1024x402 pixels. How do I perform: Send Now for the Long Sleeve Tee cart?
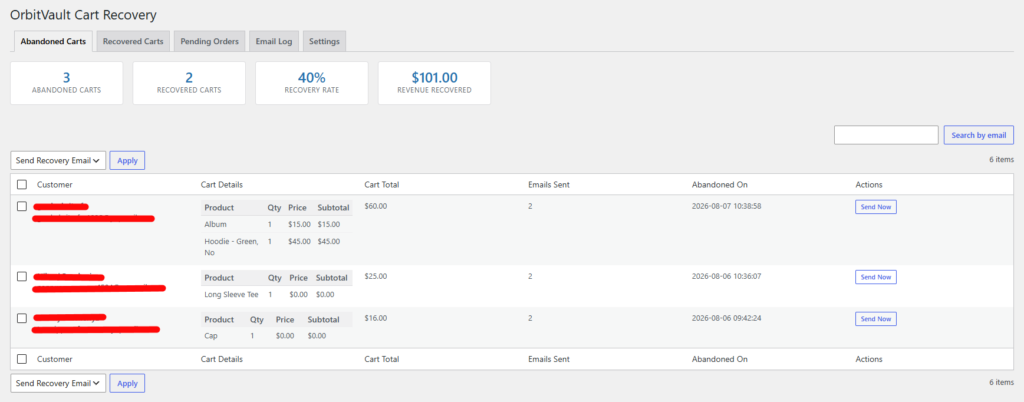point(876,277)
